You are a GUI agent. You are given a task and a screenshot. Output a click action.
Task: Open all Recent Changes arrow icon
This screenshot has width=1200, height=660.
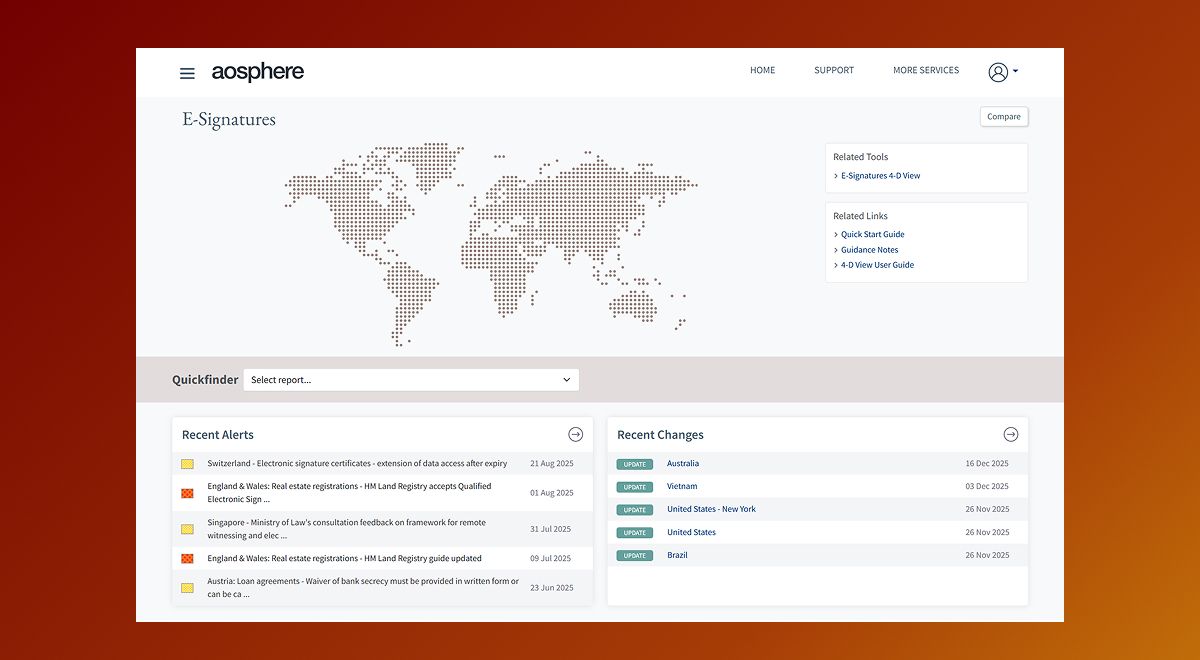[x=1010, y=434]
